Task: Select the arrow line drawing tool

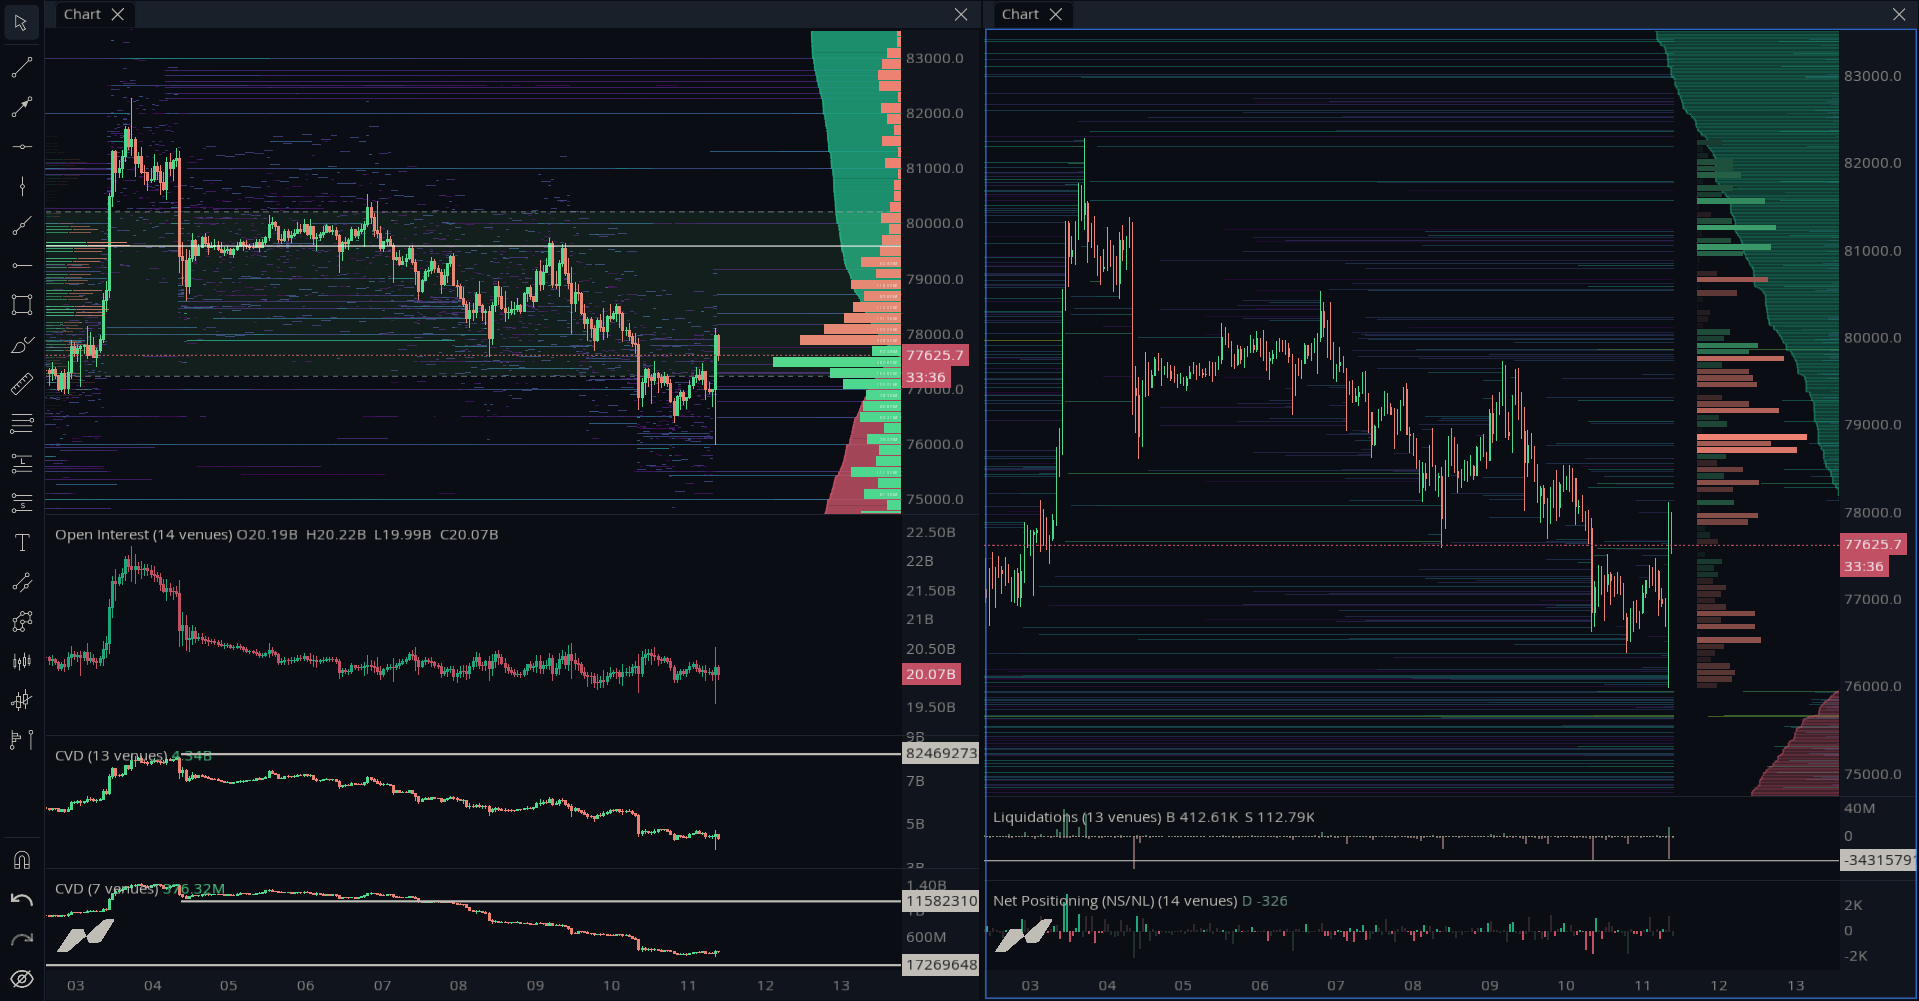Action: pos(21,107)
